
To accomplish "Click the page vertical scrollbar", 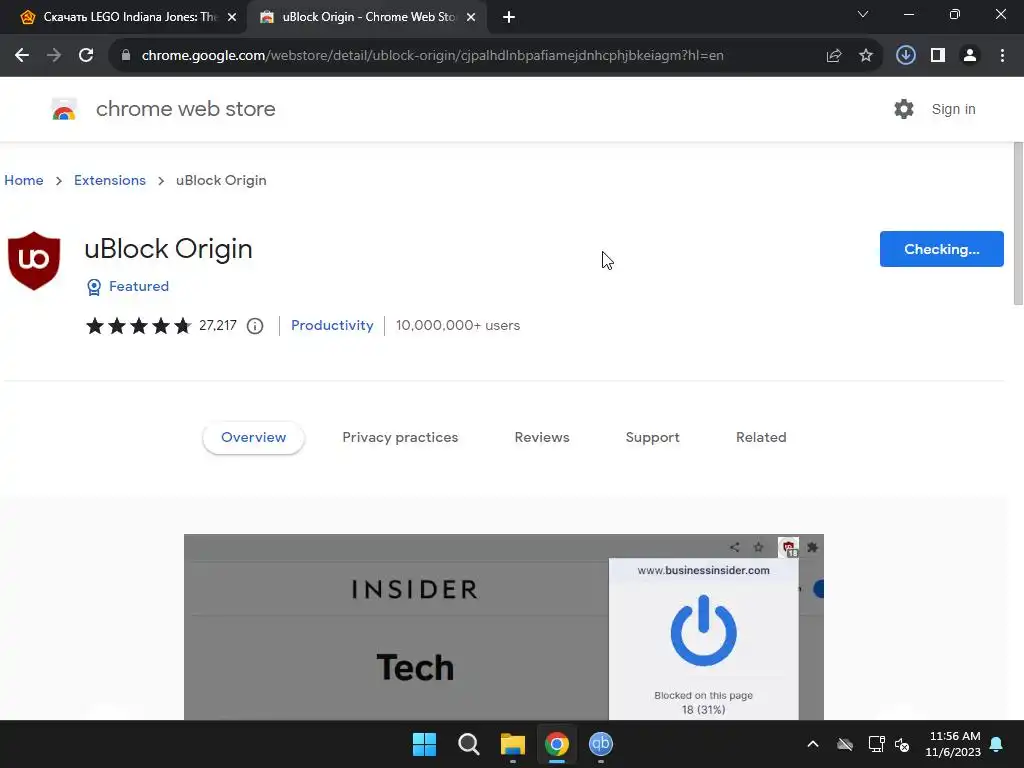I will tap(1018, 223).
